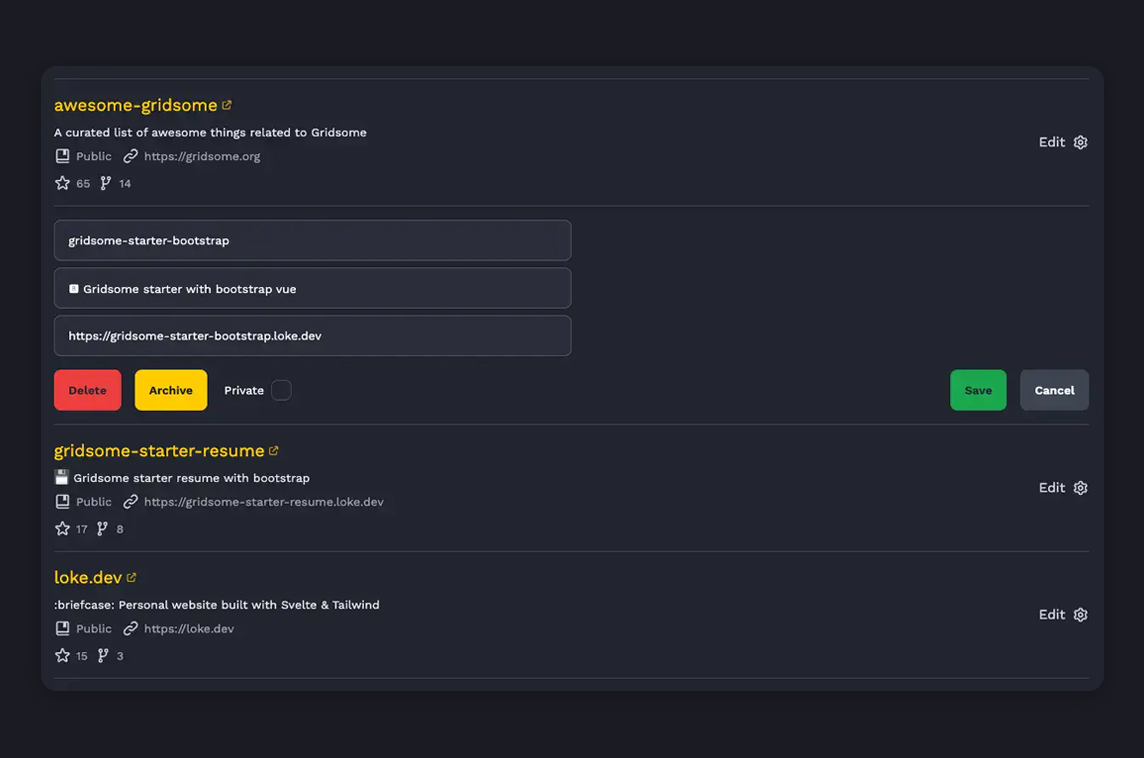Open the loke.dev title link
The width and height of the screenshot is (1144, 758).
click(x=88, y=578)
